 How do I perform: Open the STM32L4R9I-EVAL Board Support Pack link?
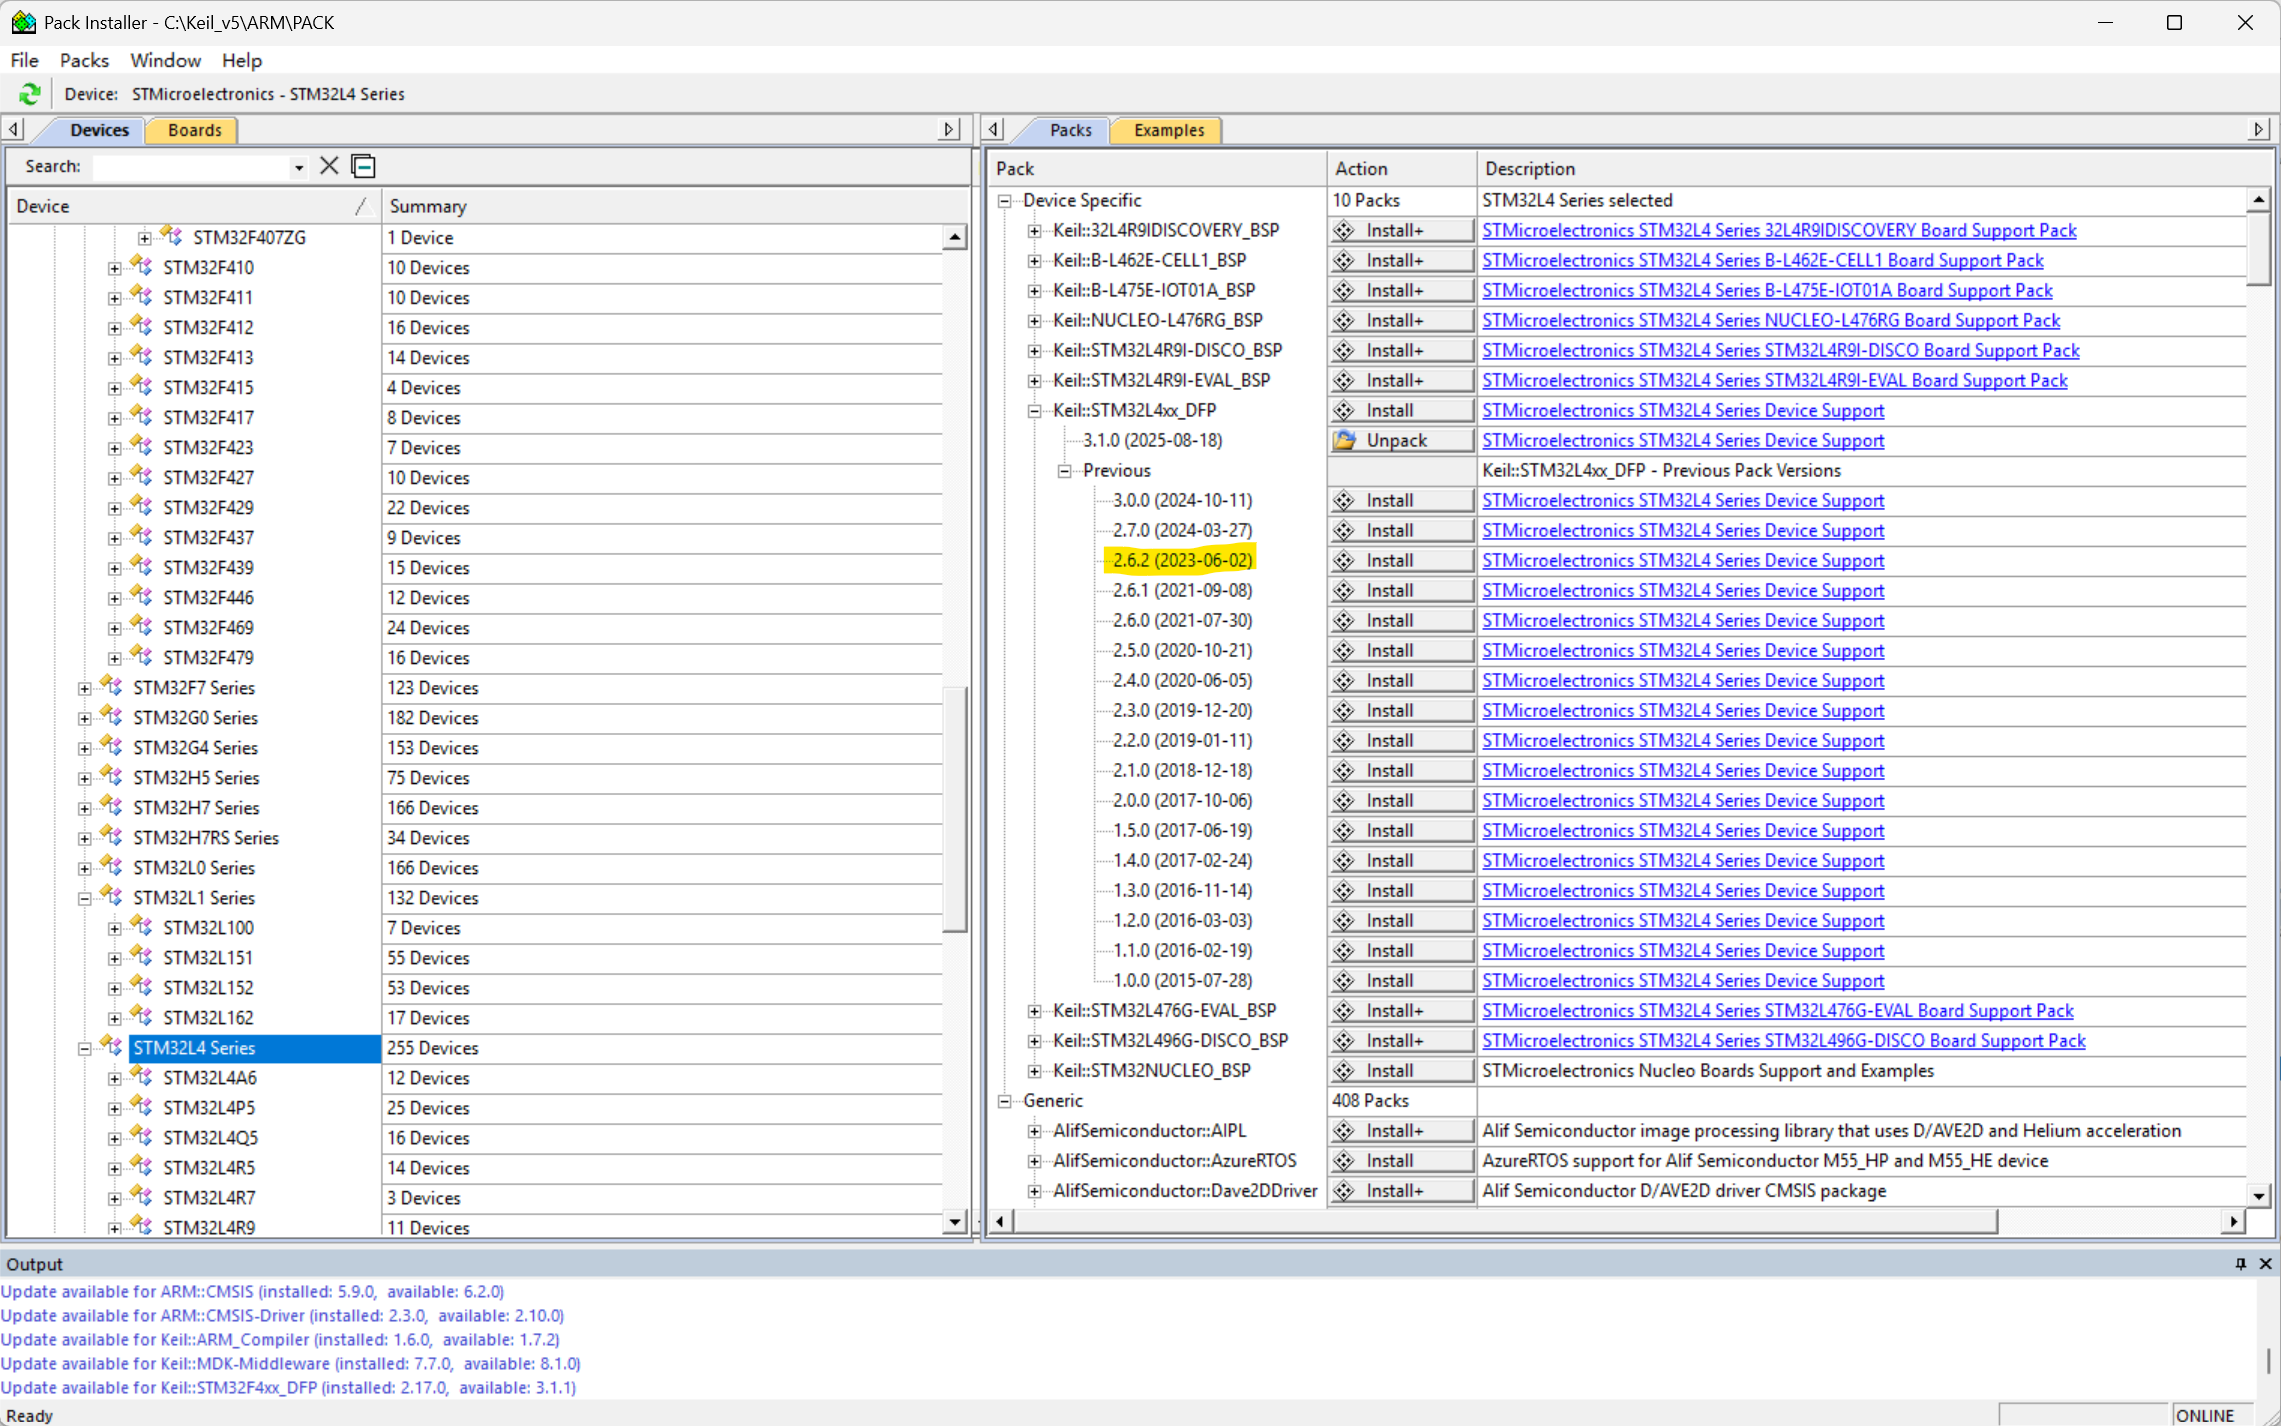point(1774,380)
